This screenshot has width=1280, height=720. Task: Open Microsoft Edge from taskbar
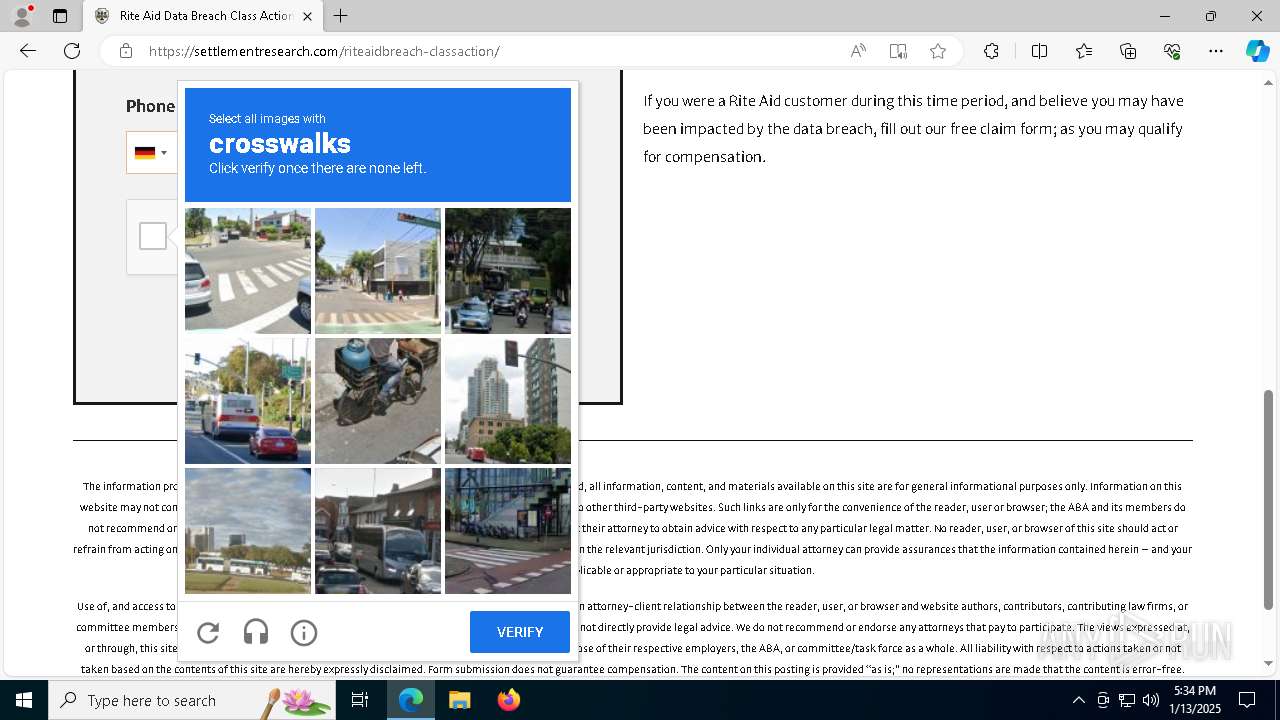point(411,700)
